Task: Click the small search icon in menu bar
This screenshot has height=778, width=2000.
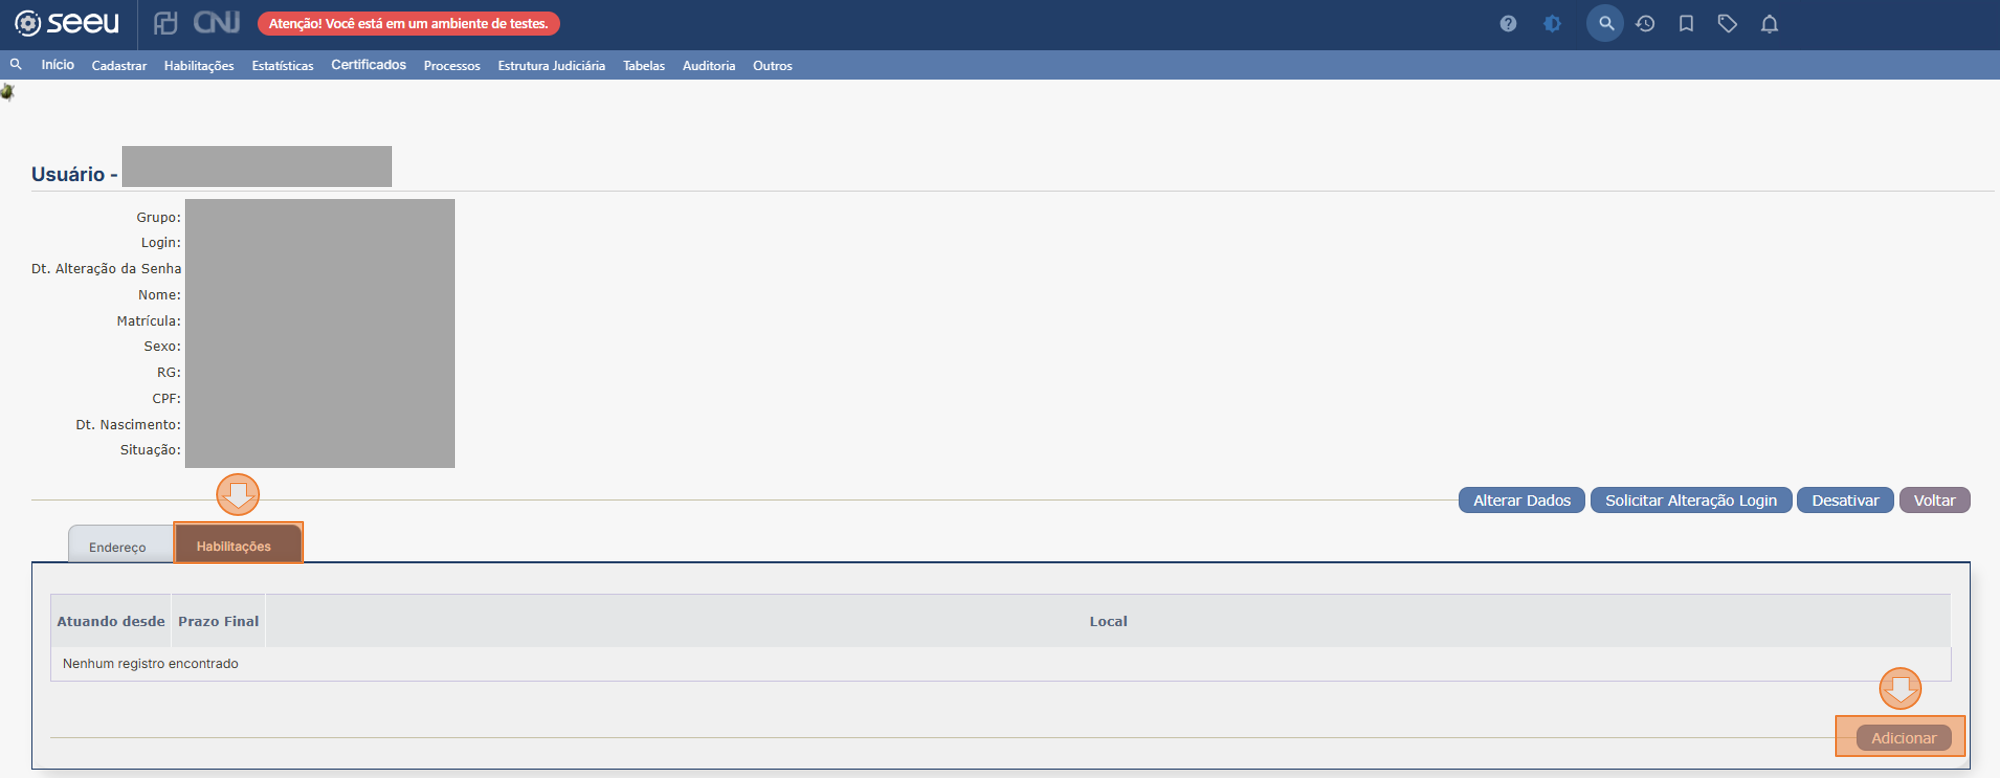Action: tap(16, 64)
